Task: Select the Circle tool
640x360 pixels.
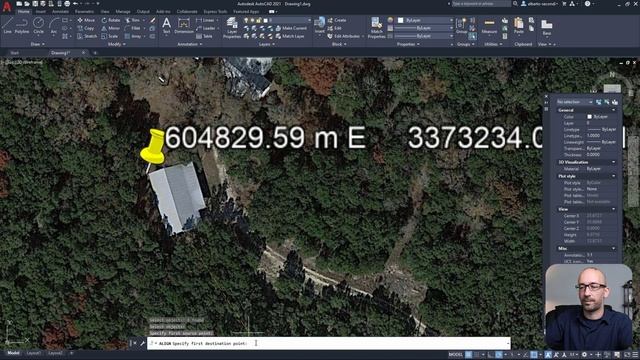Action: 38,25
